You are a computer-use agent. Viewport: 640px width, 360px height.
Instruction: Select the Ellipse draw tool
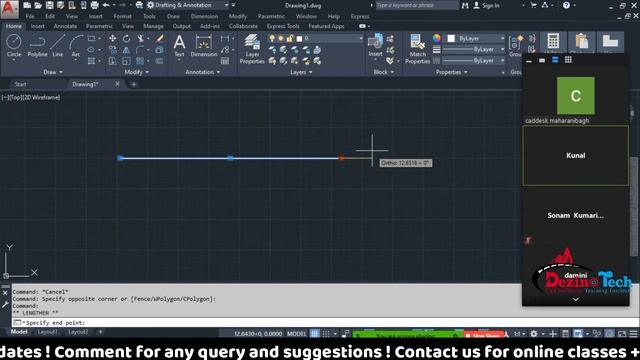pos(91,50)
